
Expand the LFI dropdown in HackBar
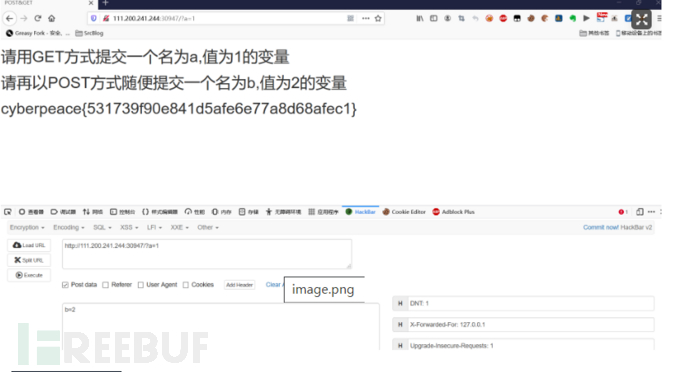click(x=154, y=227)
